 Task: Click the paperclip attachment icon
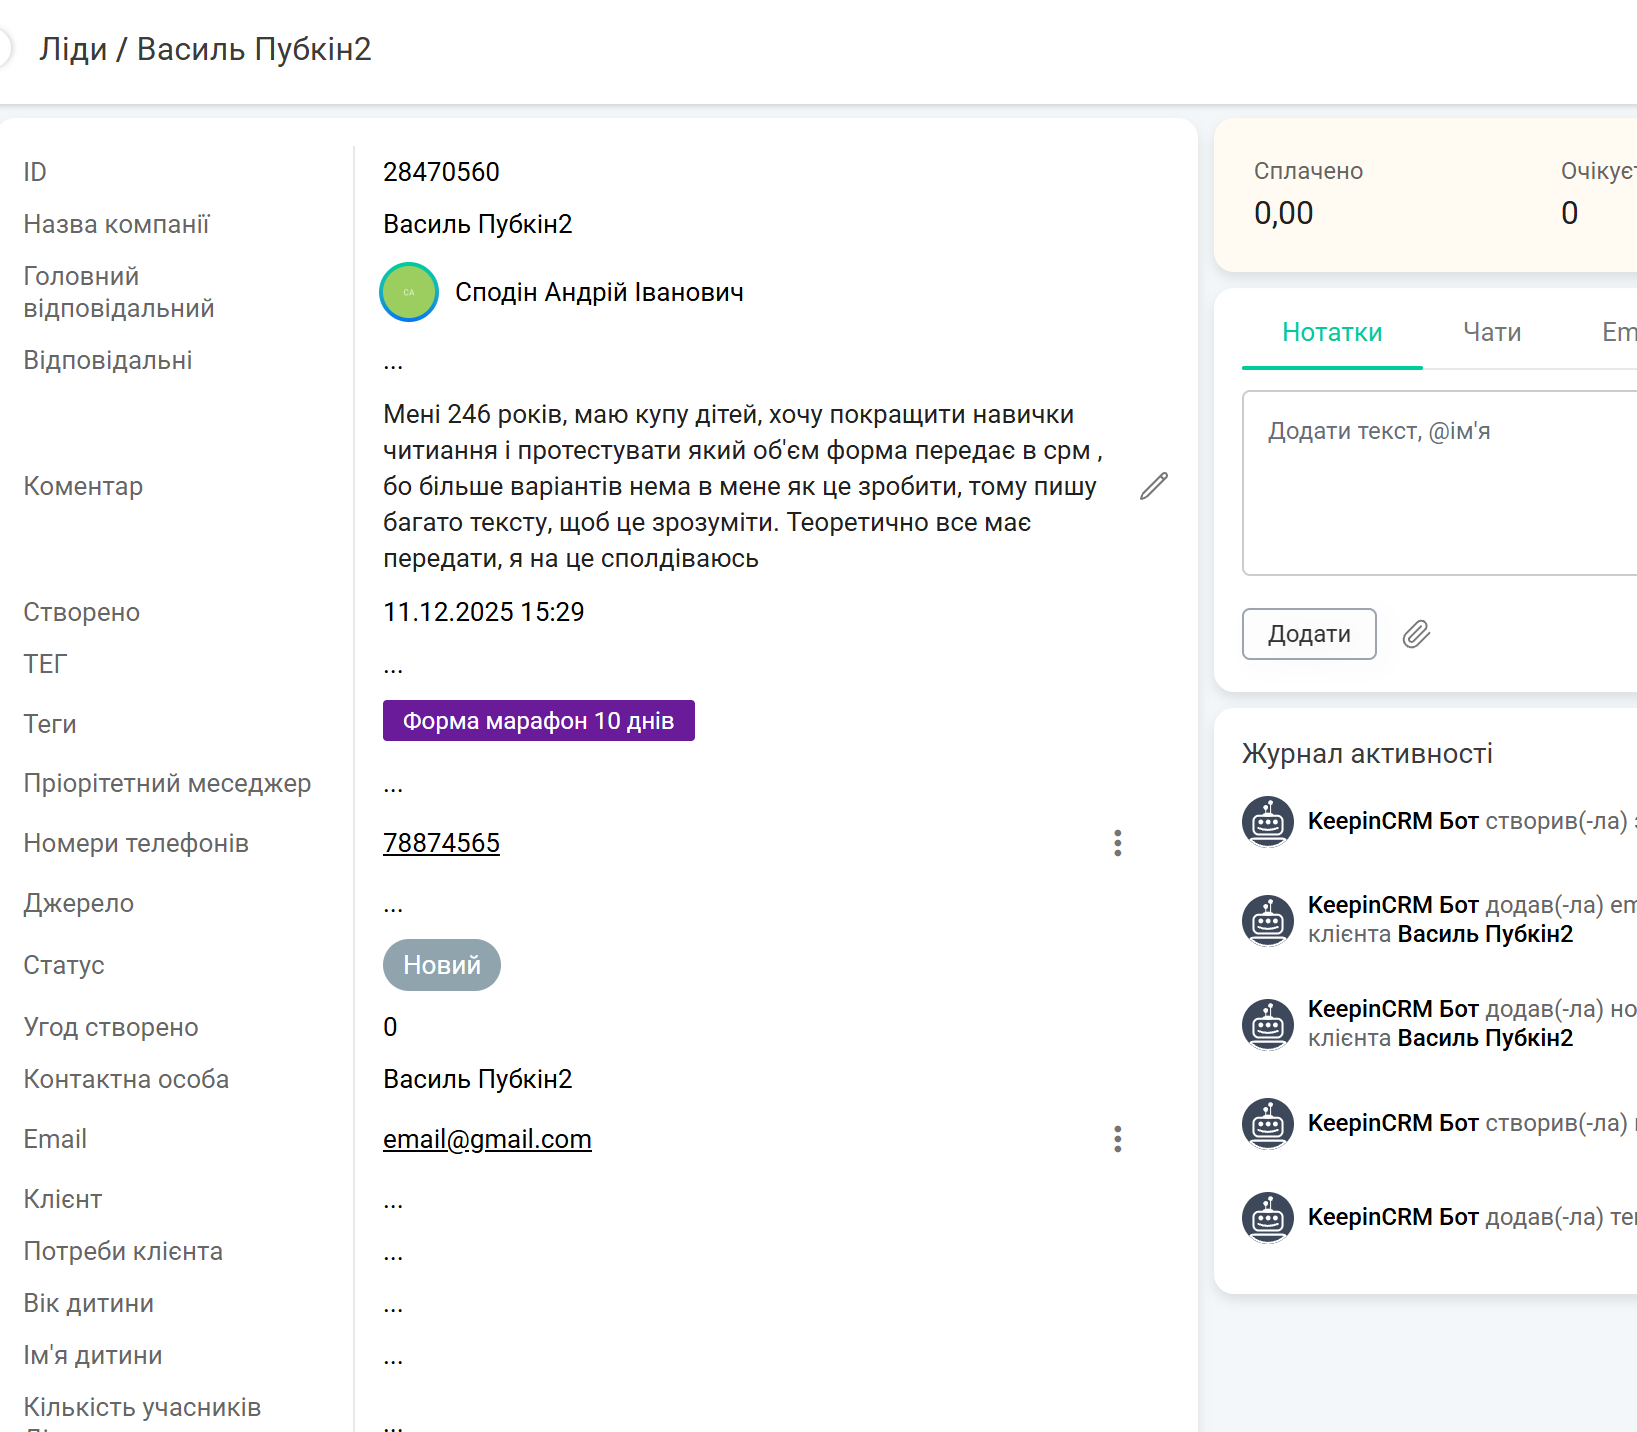tap(1416, 634)
